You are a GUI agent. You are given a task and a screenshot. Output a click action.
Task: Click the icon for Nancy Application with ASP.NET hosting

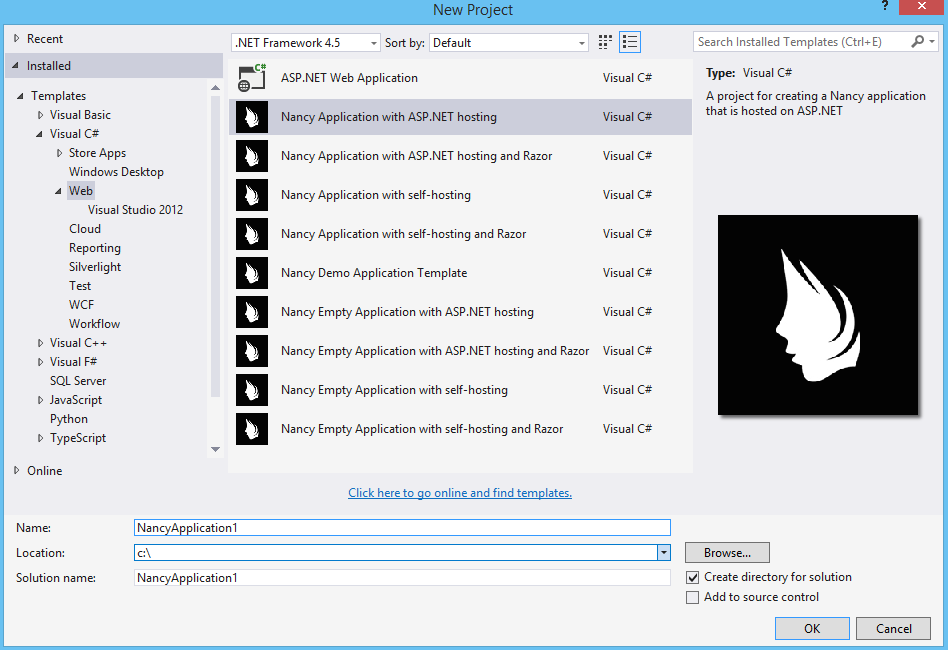coord(252,117)
